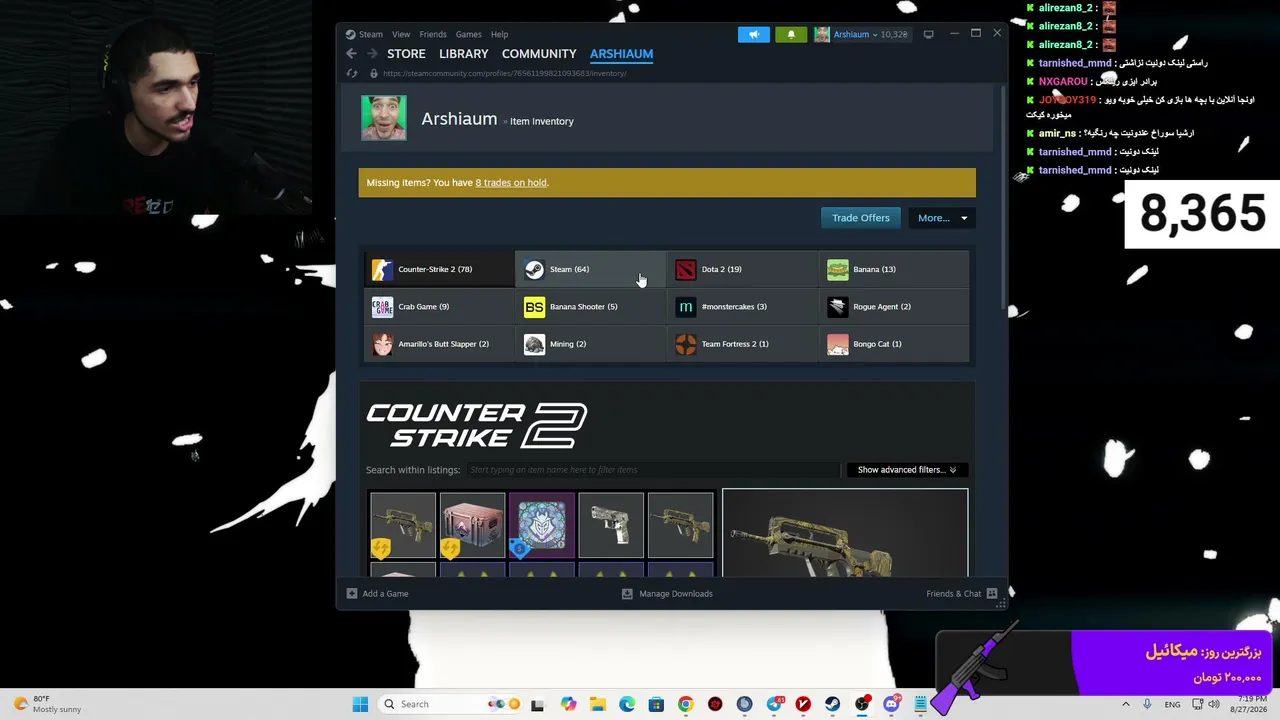Open the Bongo Cat (1) inventory
This screenshot has height=720, width=1280.
(895, 344)
